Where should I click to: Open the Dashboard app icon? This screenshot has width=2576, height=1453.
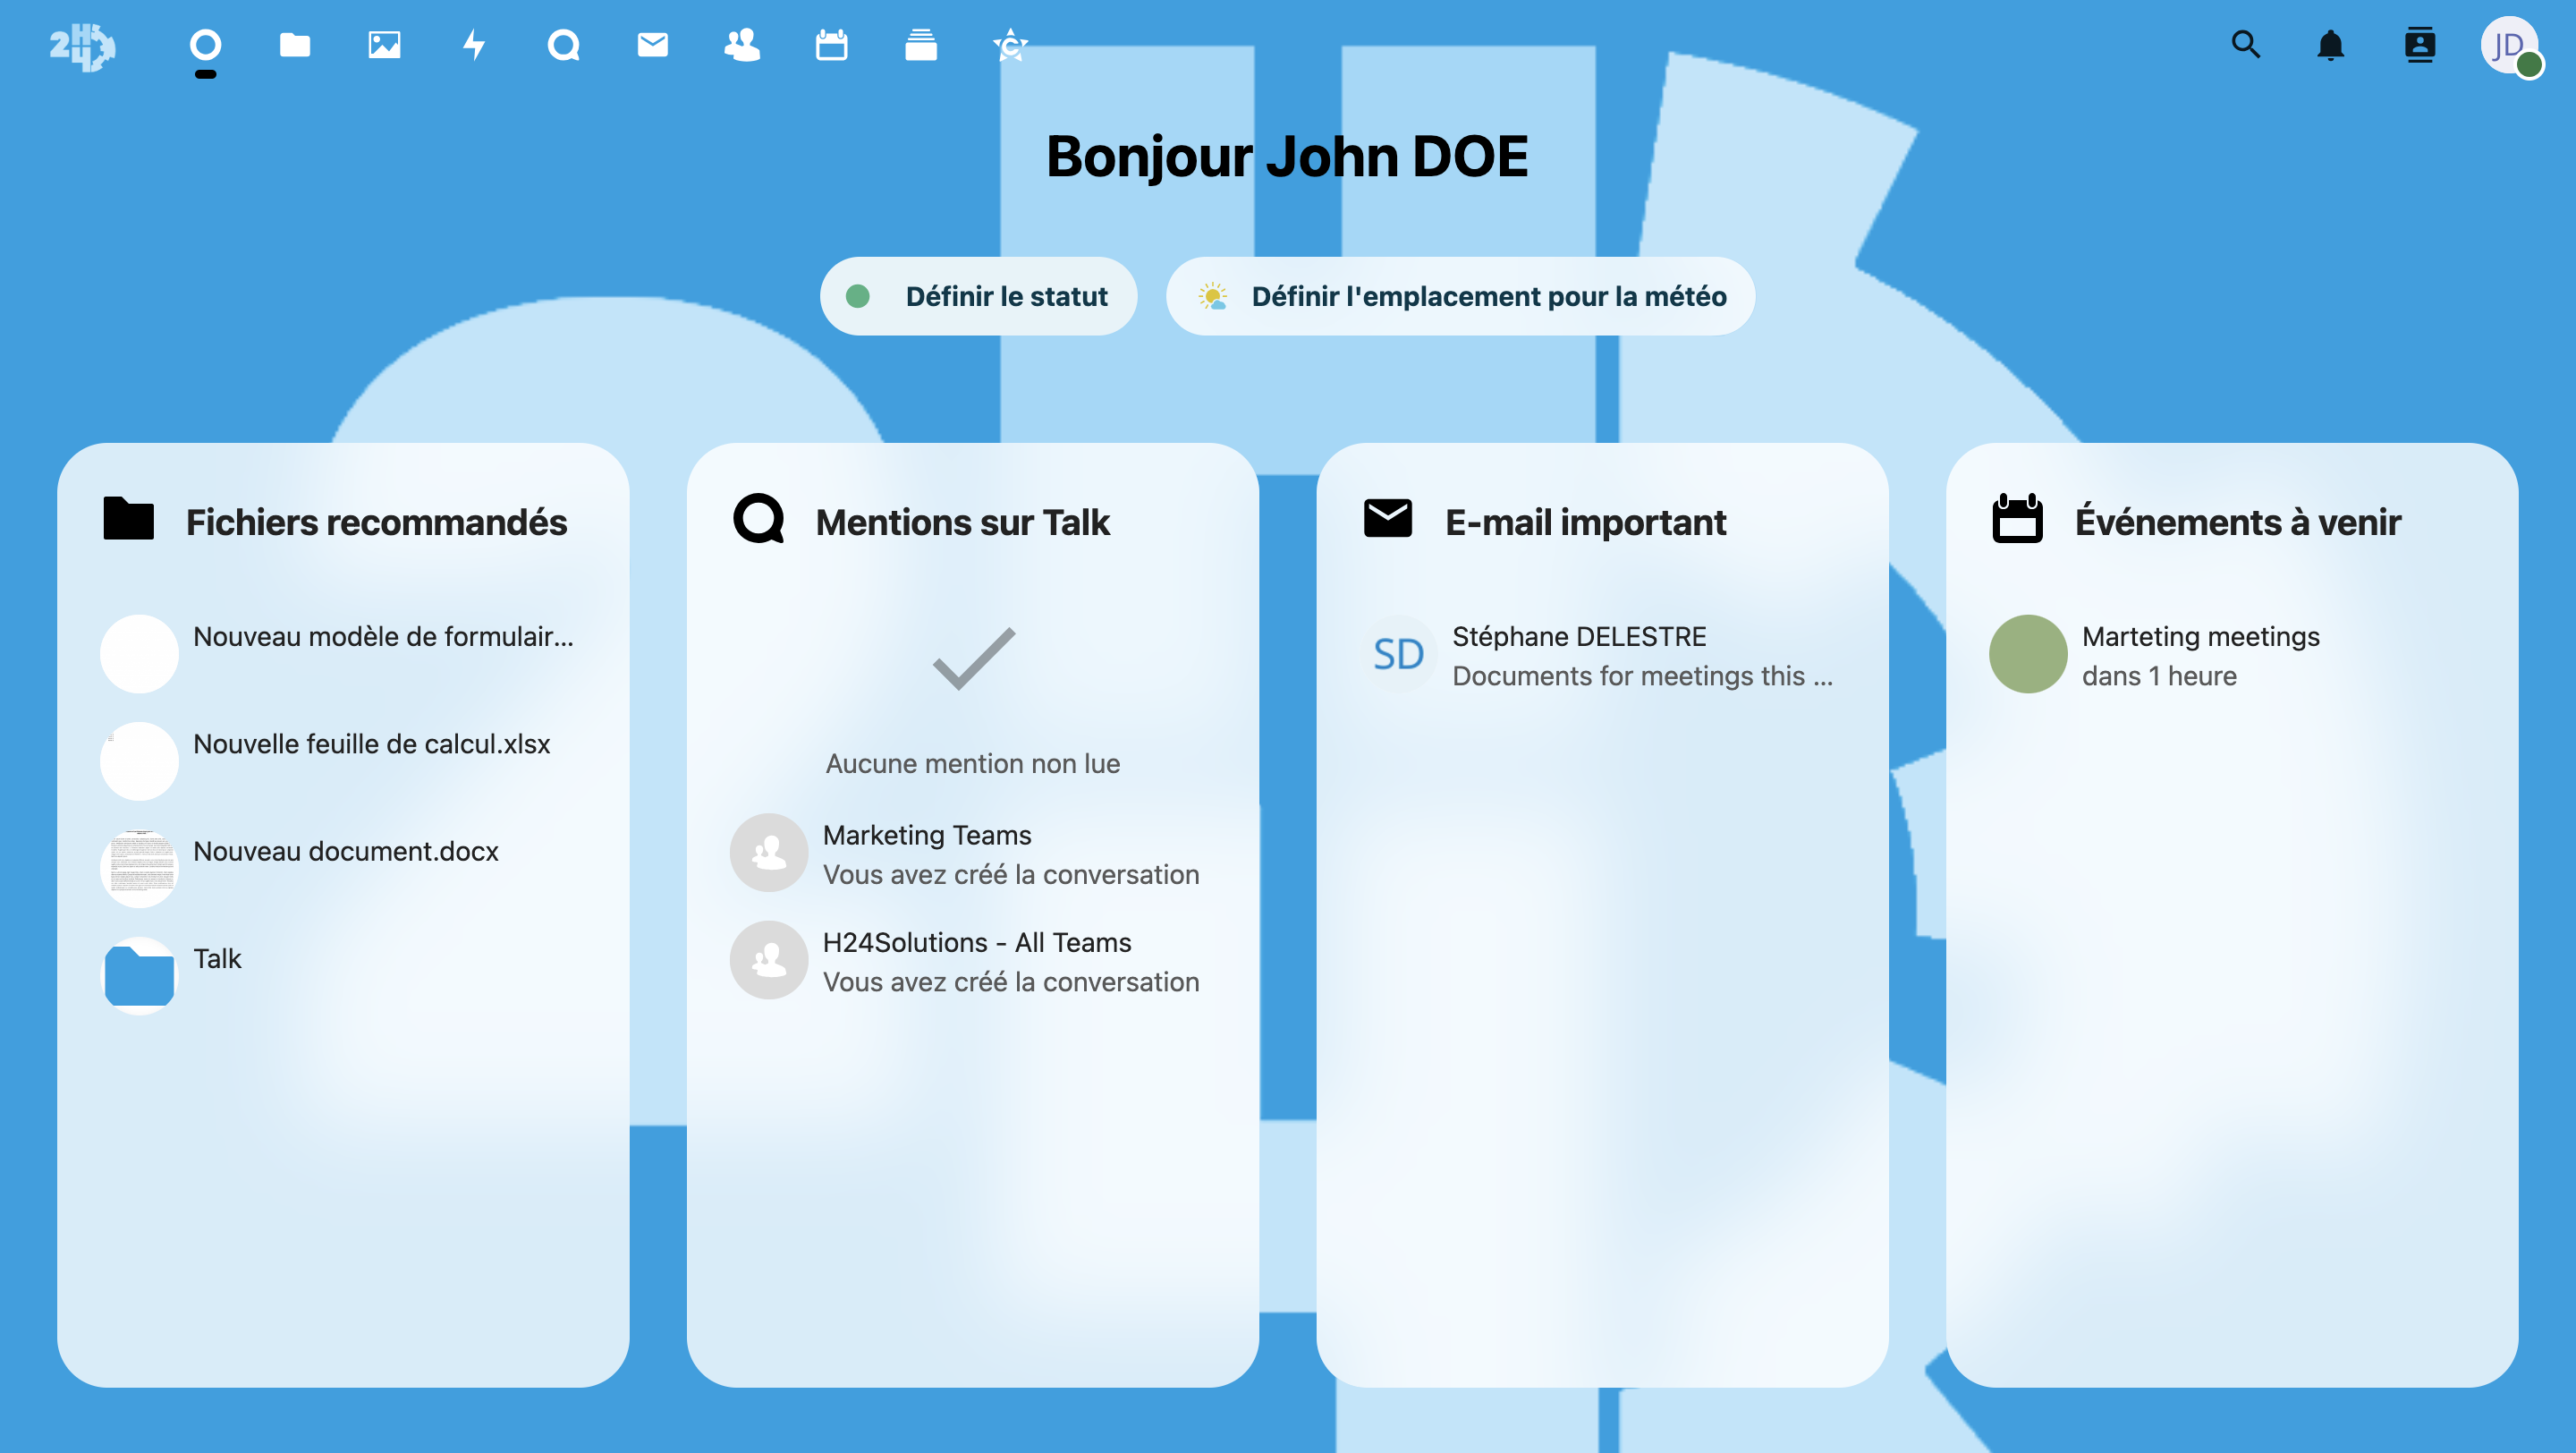[x=205, y=45]
